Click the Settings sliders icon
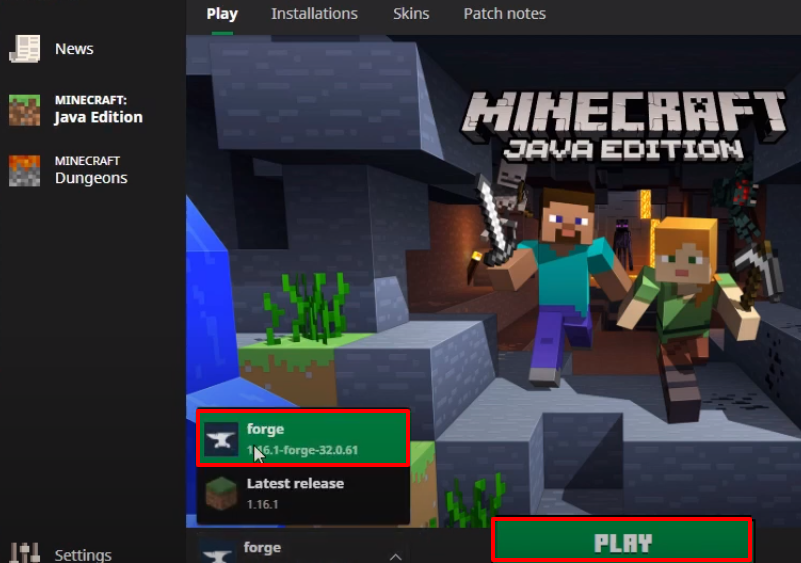The width and height of the screenshot is (801, 563). tap(25, 553)
